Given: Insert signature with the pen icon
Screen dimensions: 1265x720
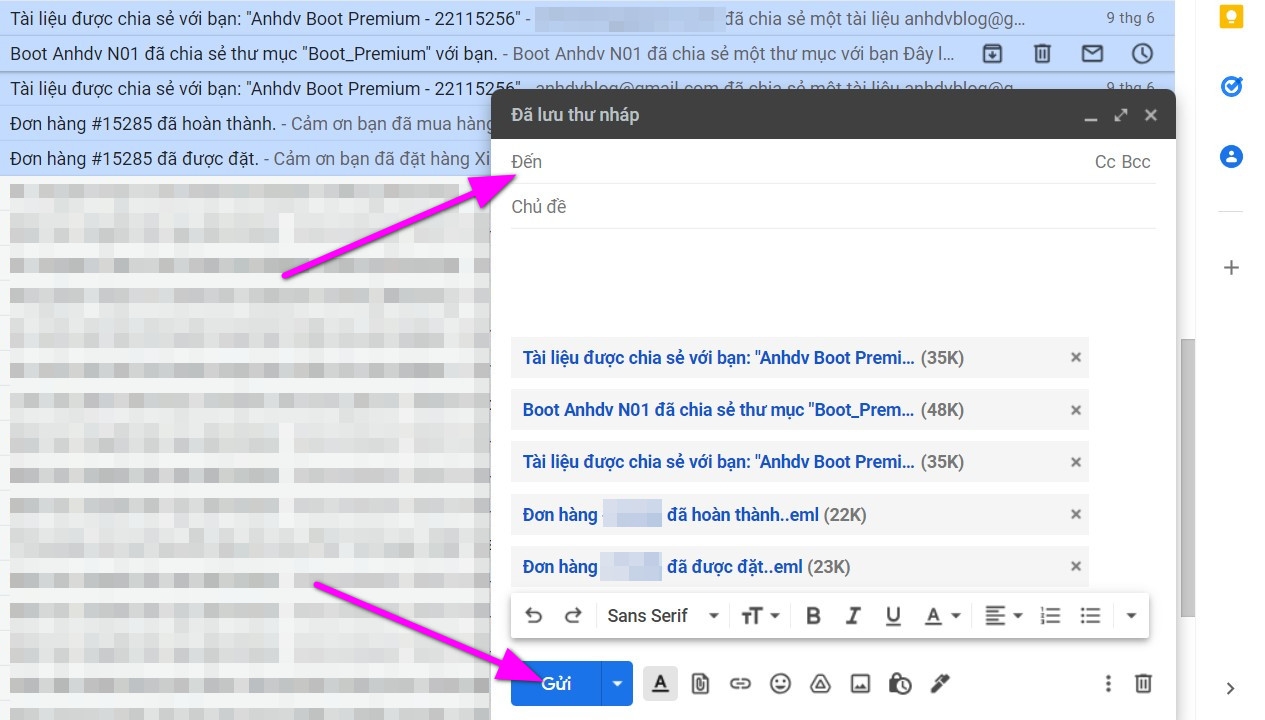Looking at the screenshot, I should (939, 683).
